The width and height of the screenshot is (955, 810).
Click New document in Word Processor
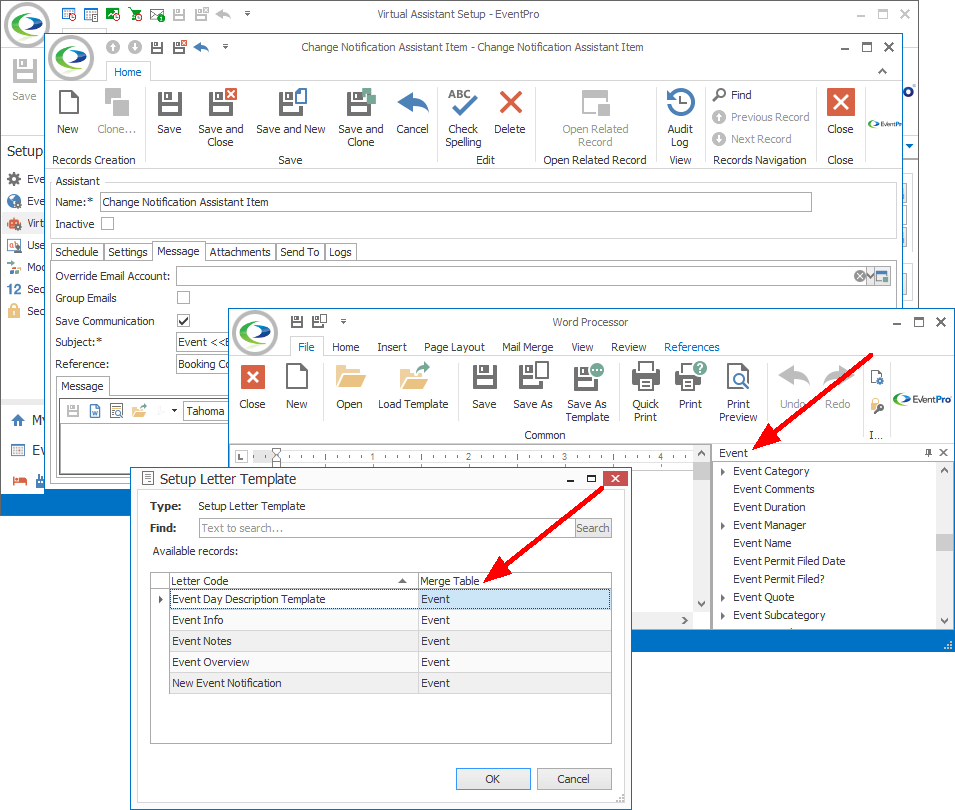click(297, 387)
